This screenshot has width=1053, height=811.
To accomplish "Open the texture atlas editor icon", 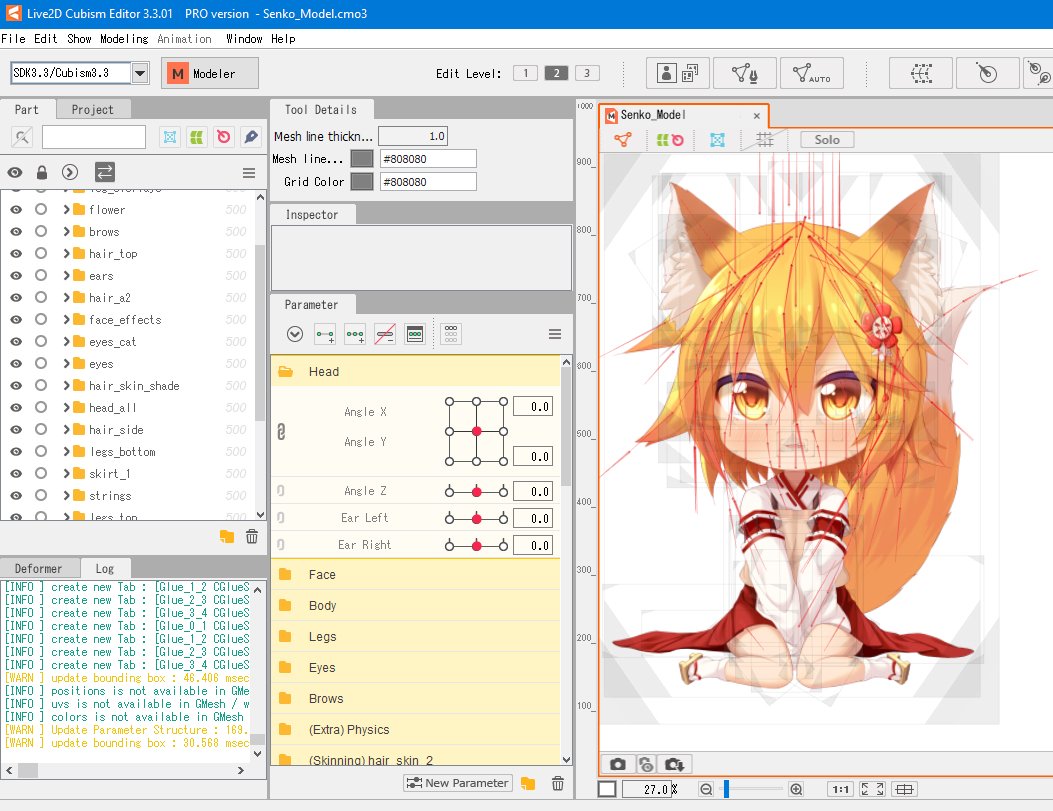I will (677, 73).
